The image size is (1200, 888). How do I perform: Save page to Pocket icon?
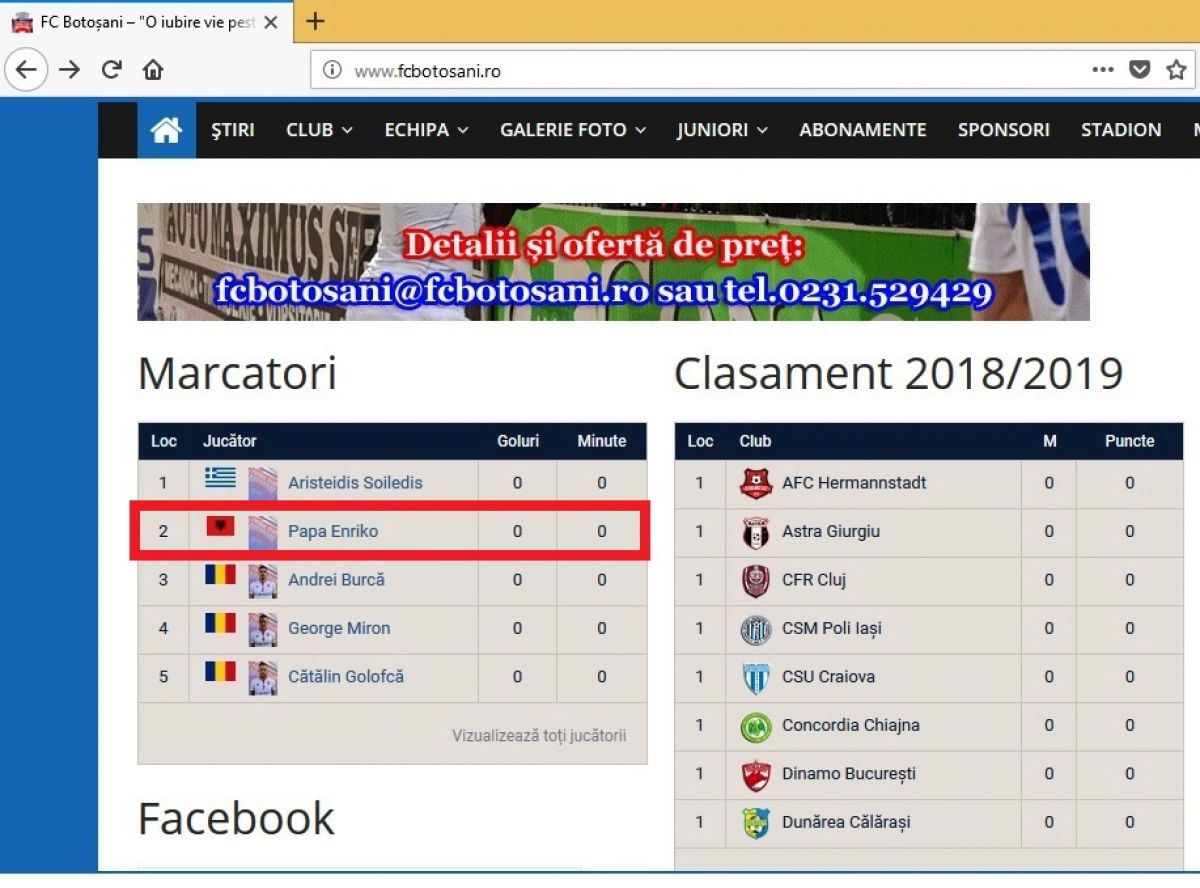click(x=1139, y=70)
